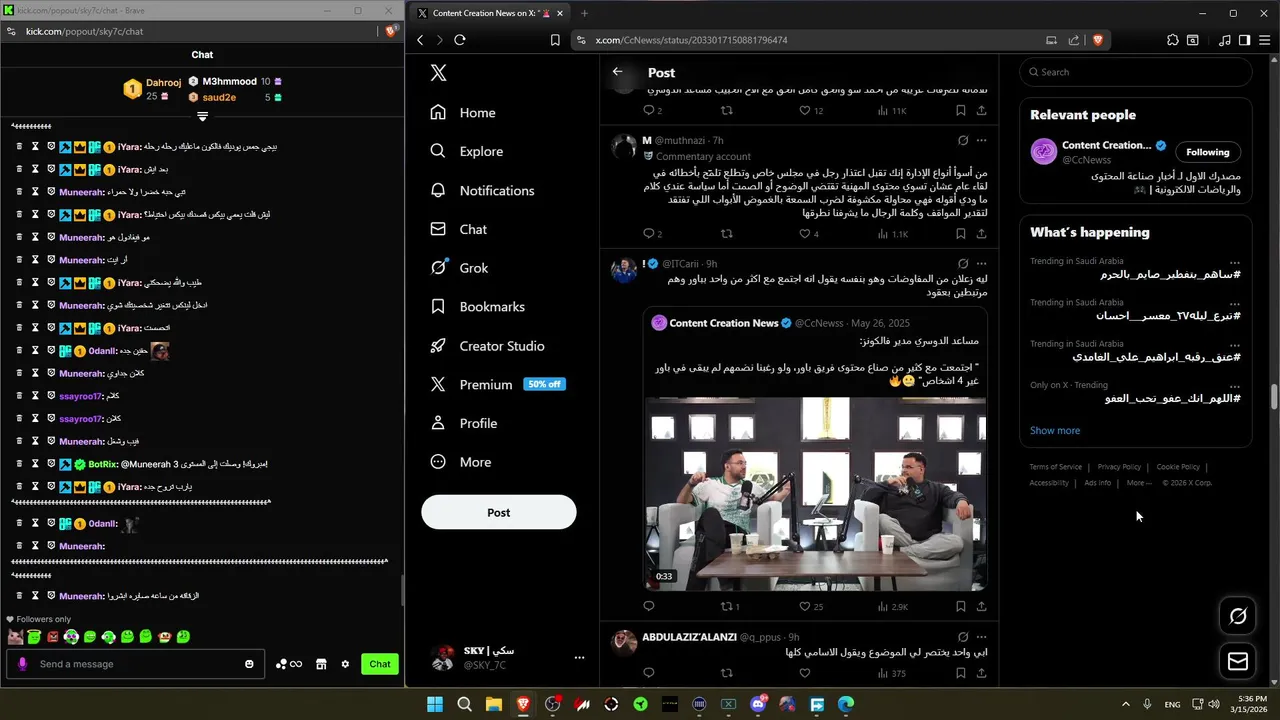Image resolution: width=1280 pixels, height=720 pixels.
Task: View analytics of 2.9K views post
Action: (893, 606)
